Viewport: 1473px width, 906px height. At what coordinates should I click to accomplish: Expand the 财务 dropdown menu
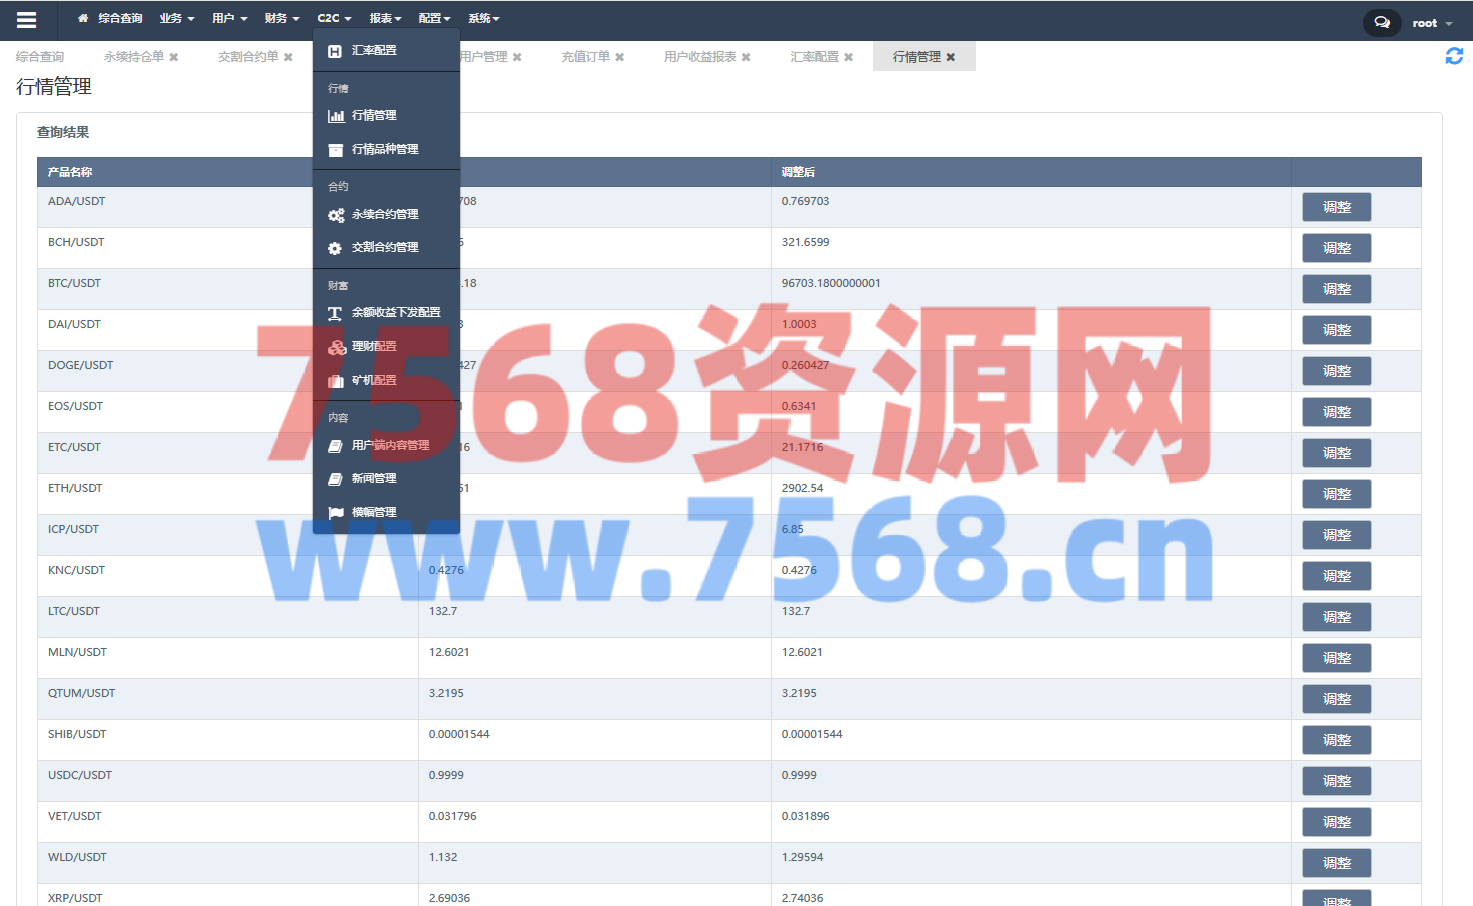point(282,19)
